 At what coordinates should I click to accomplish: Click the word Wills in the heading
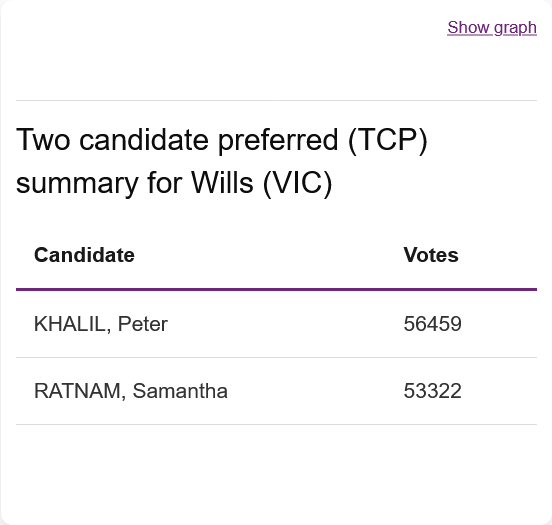(x=222, y=182)
